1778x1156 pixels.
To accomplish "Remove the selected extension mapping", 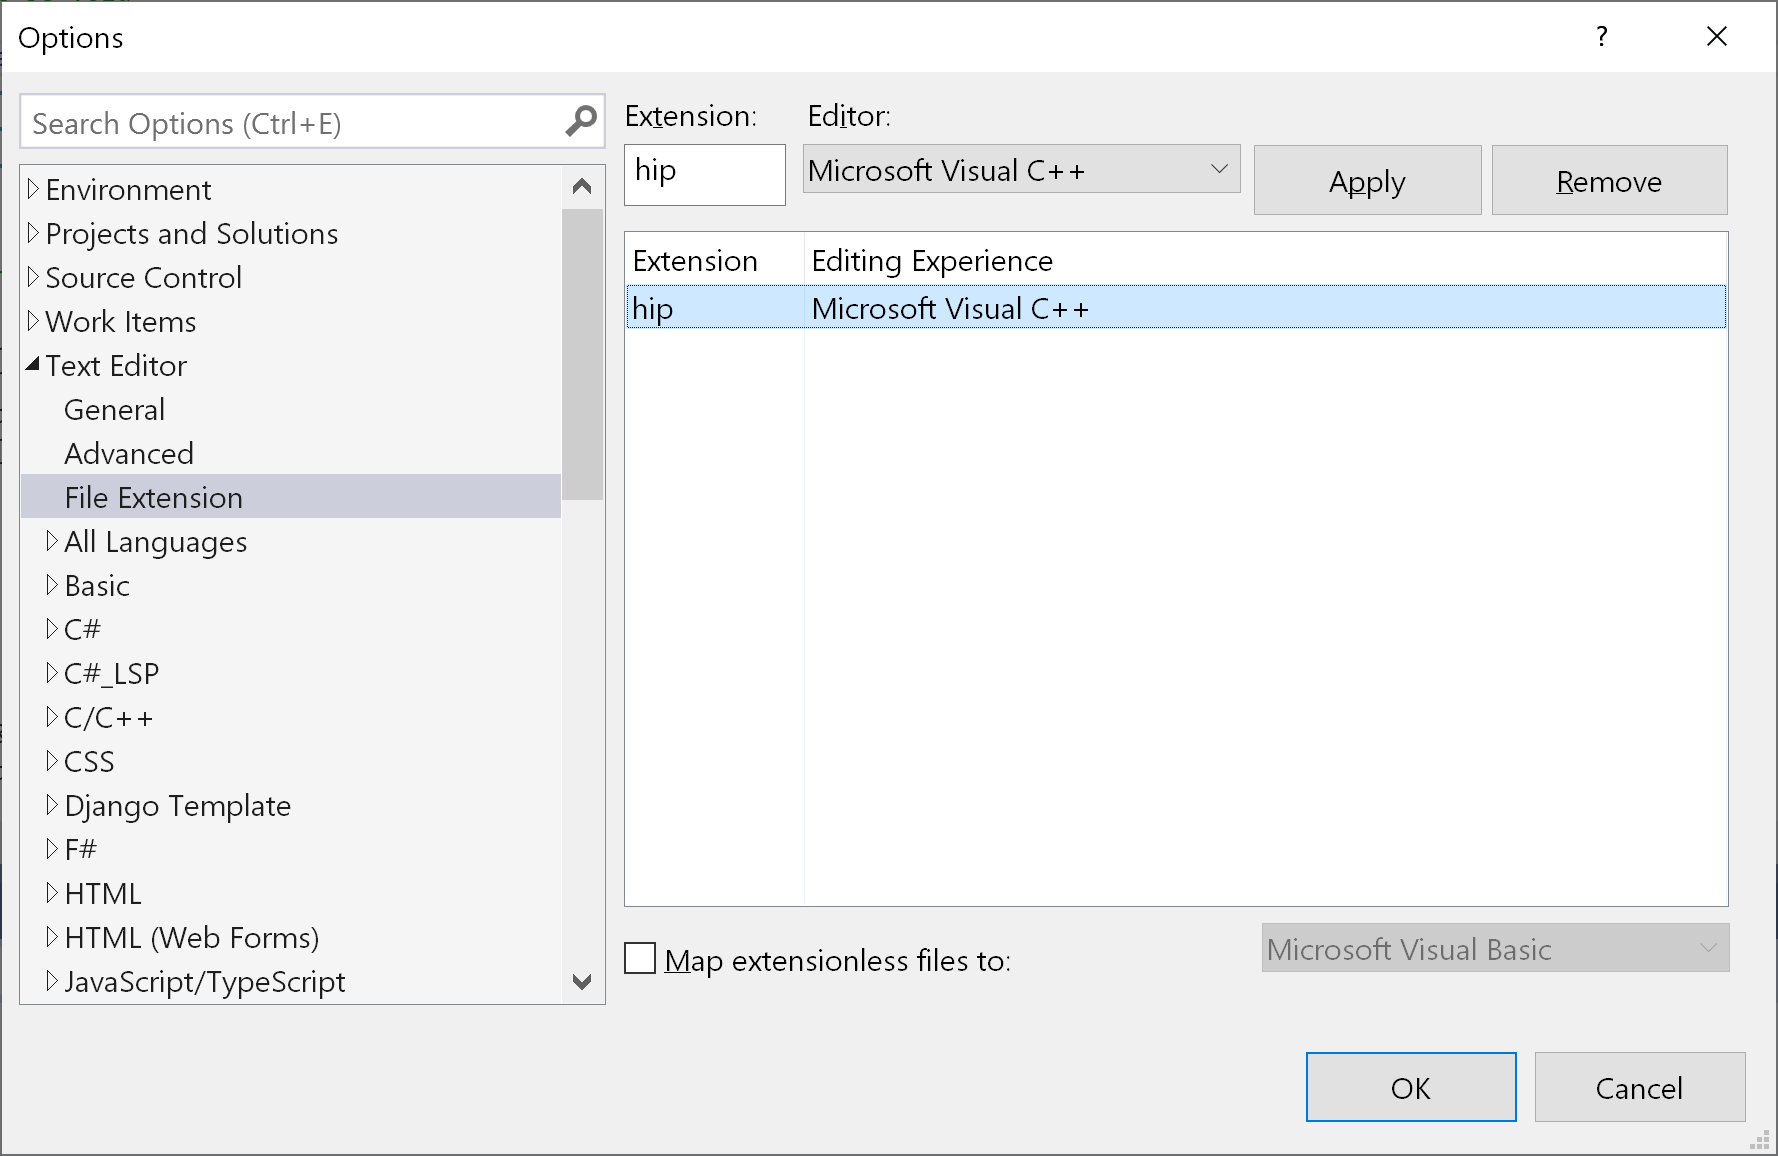I will click(x=1608, y=180).
